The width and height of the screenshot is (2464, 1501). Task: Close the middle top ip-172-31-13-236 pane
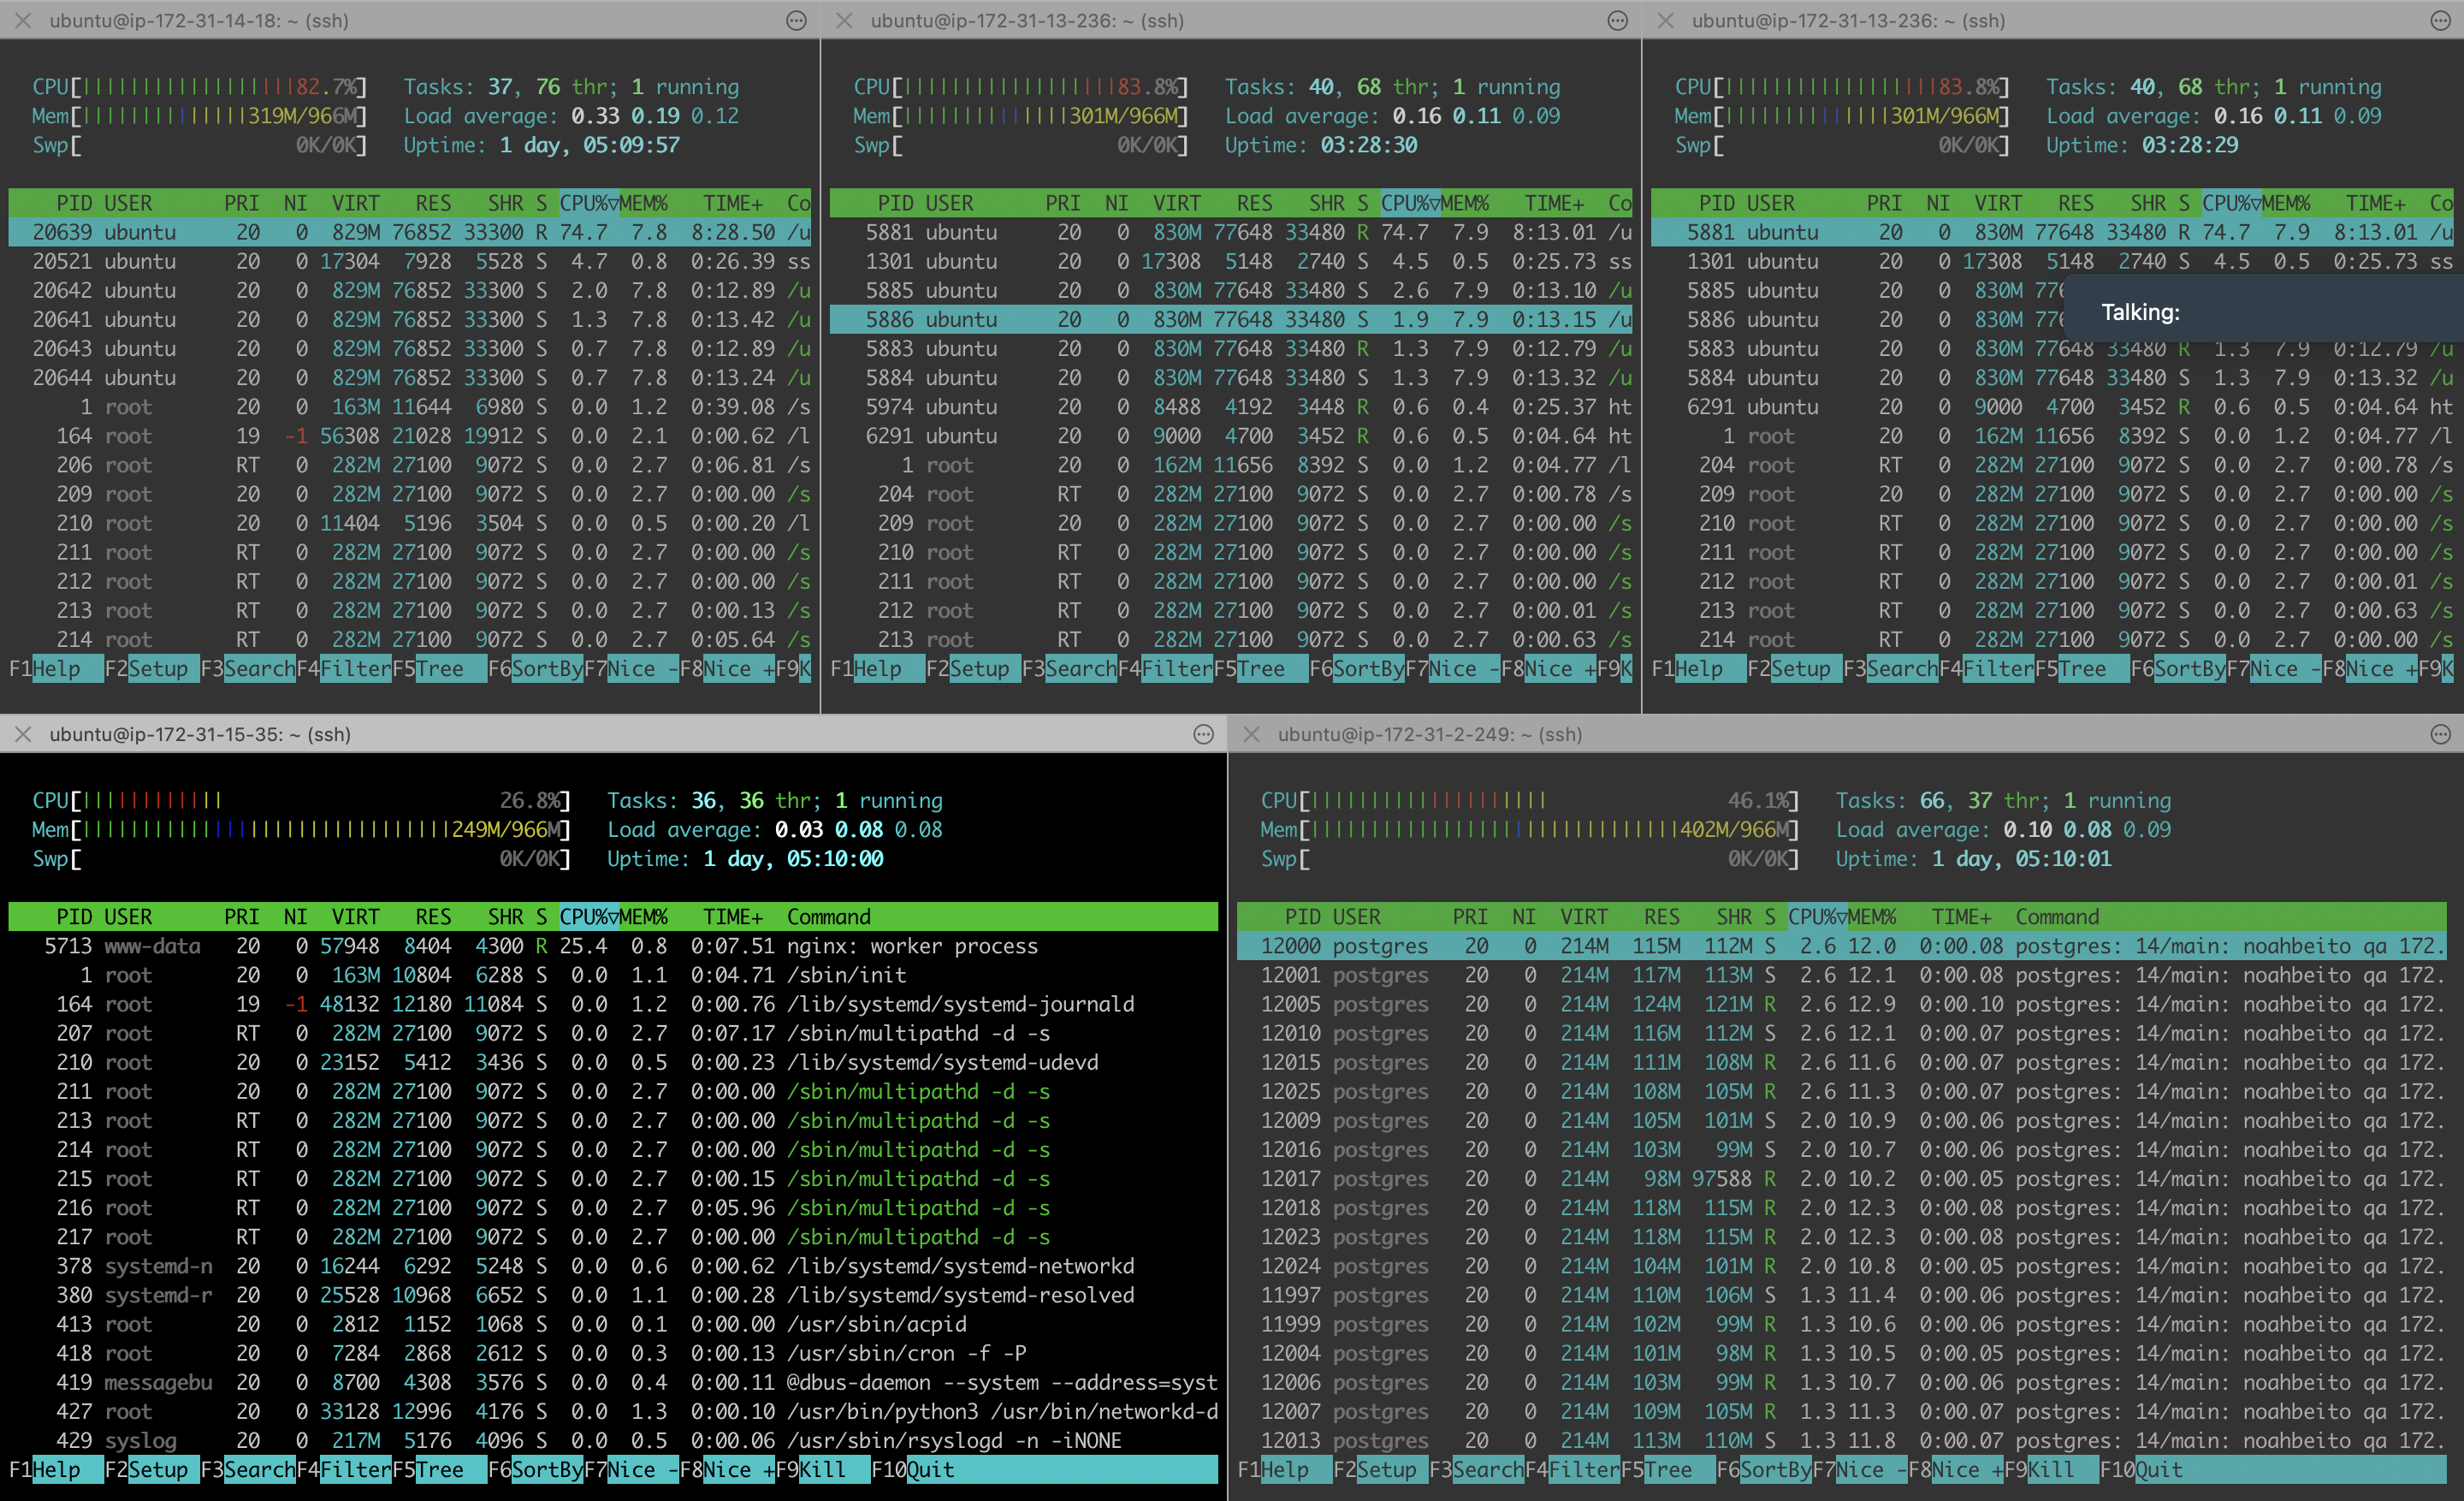click(x=845, y=21)
